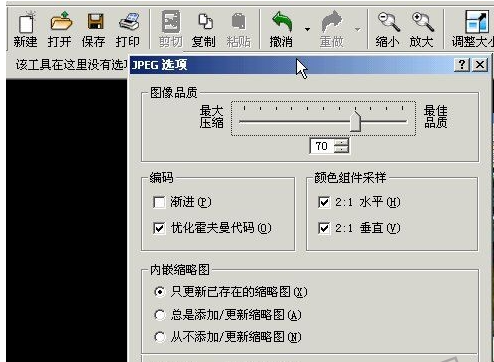
Task: Enable the 渐进 (P) progressive checkbox
Action: [159, 202]
